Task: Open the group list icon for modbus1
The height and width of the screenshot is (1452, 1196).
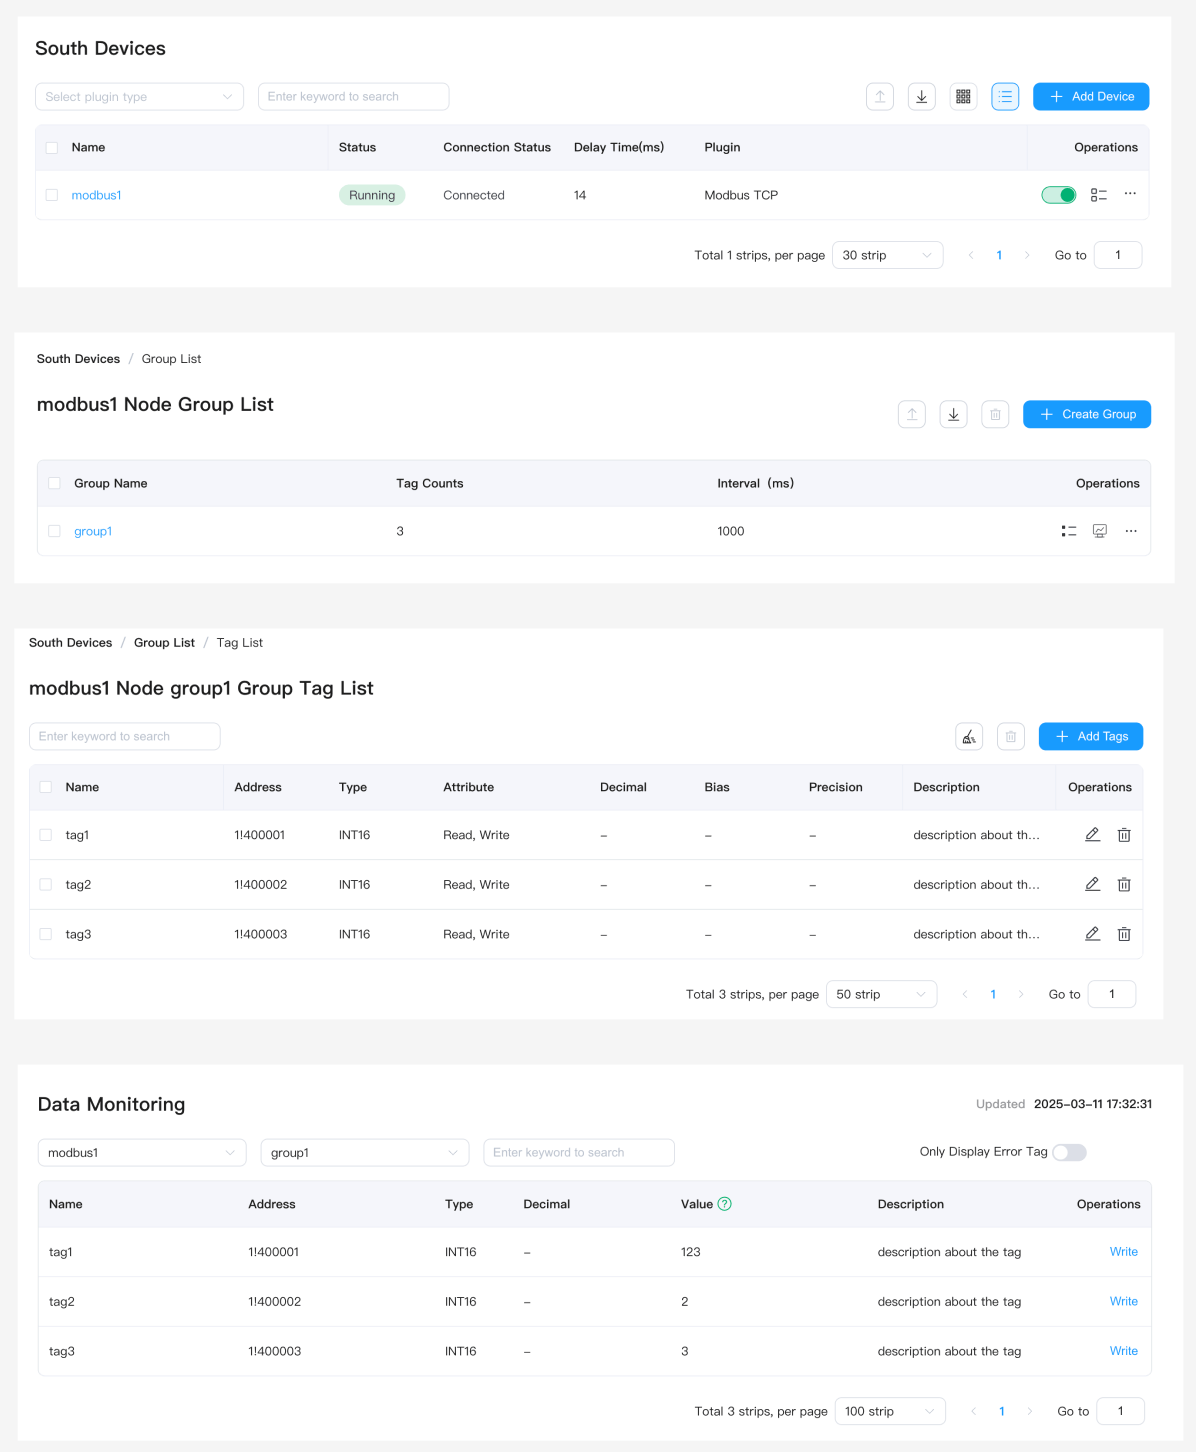Action: [1098, 195]
